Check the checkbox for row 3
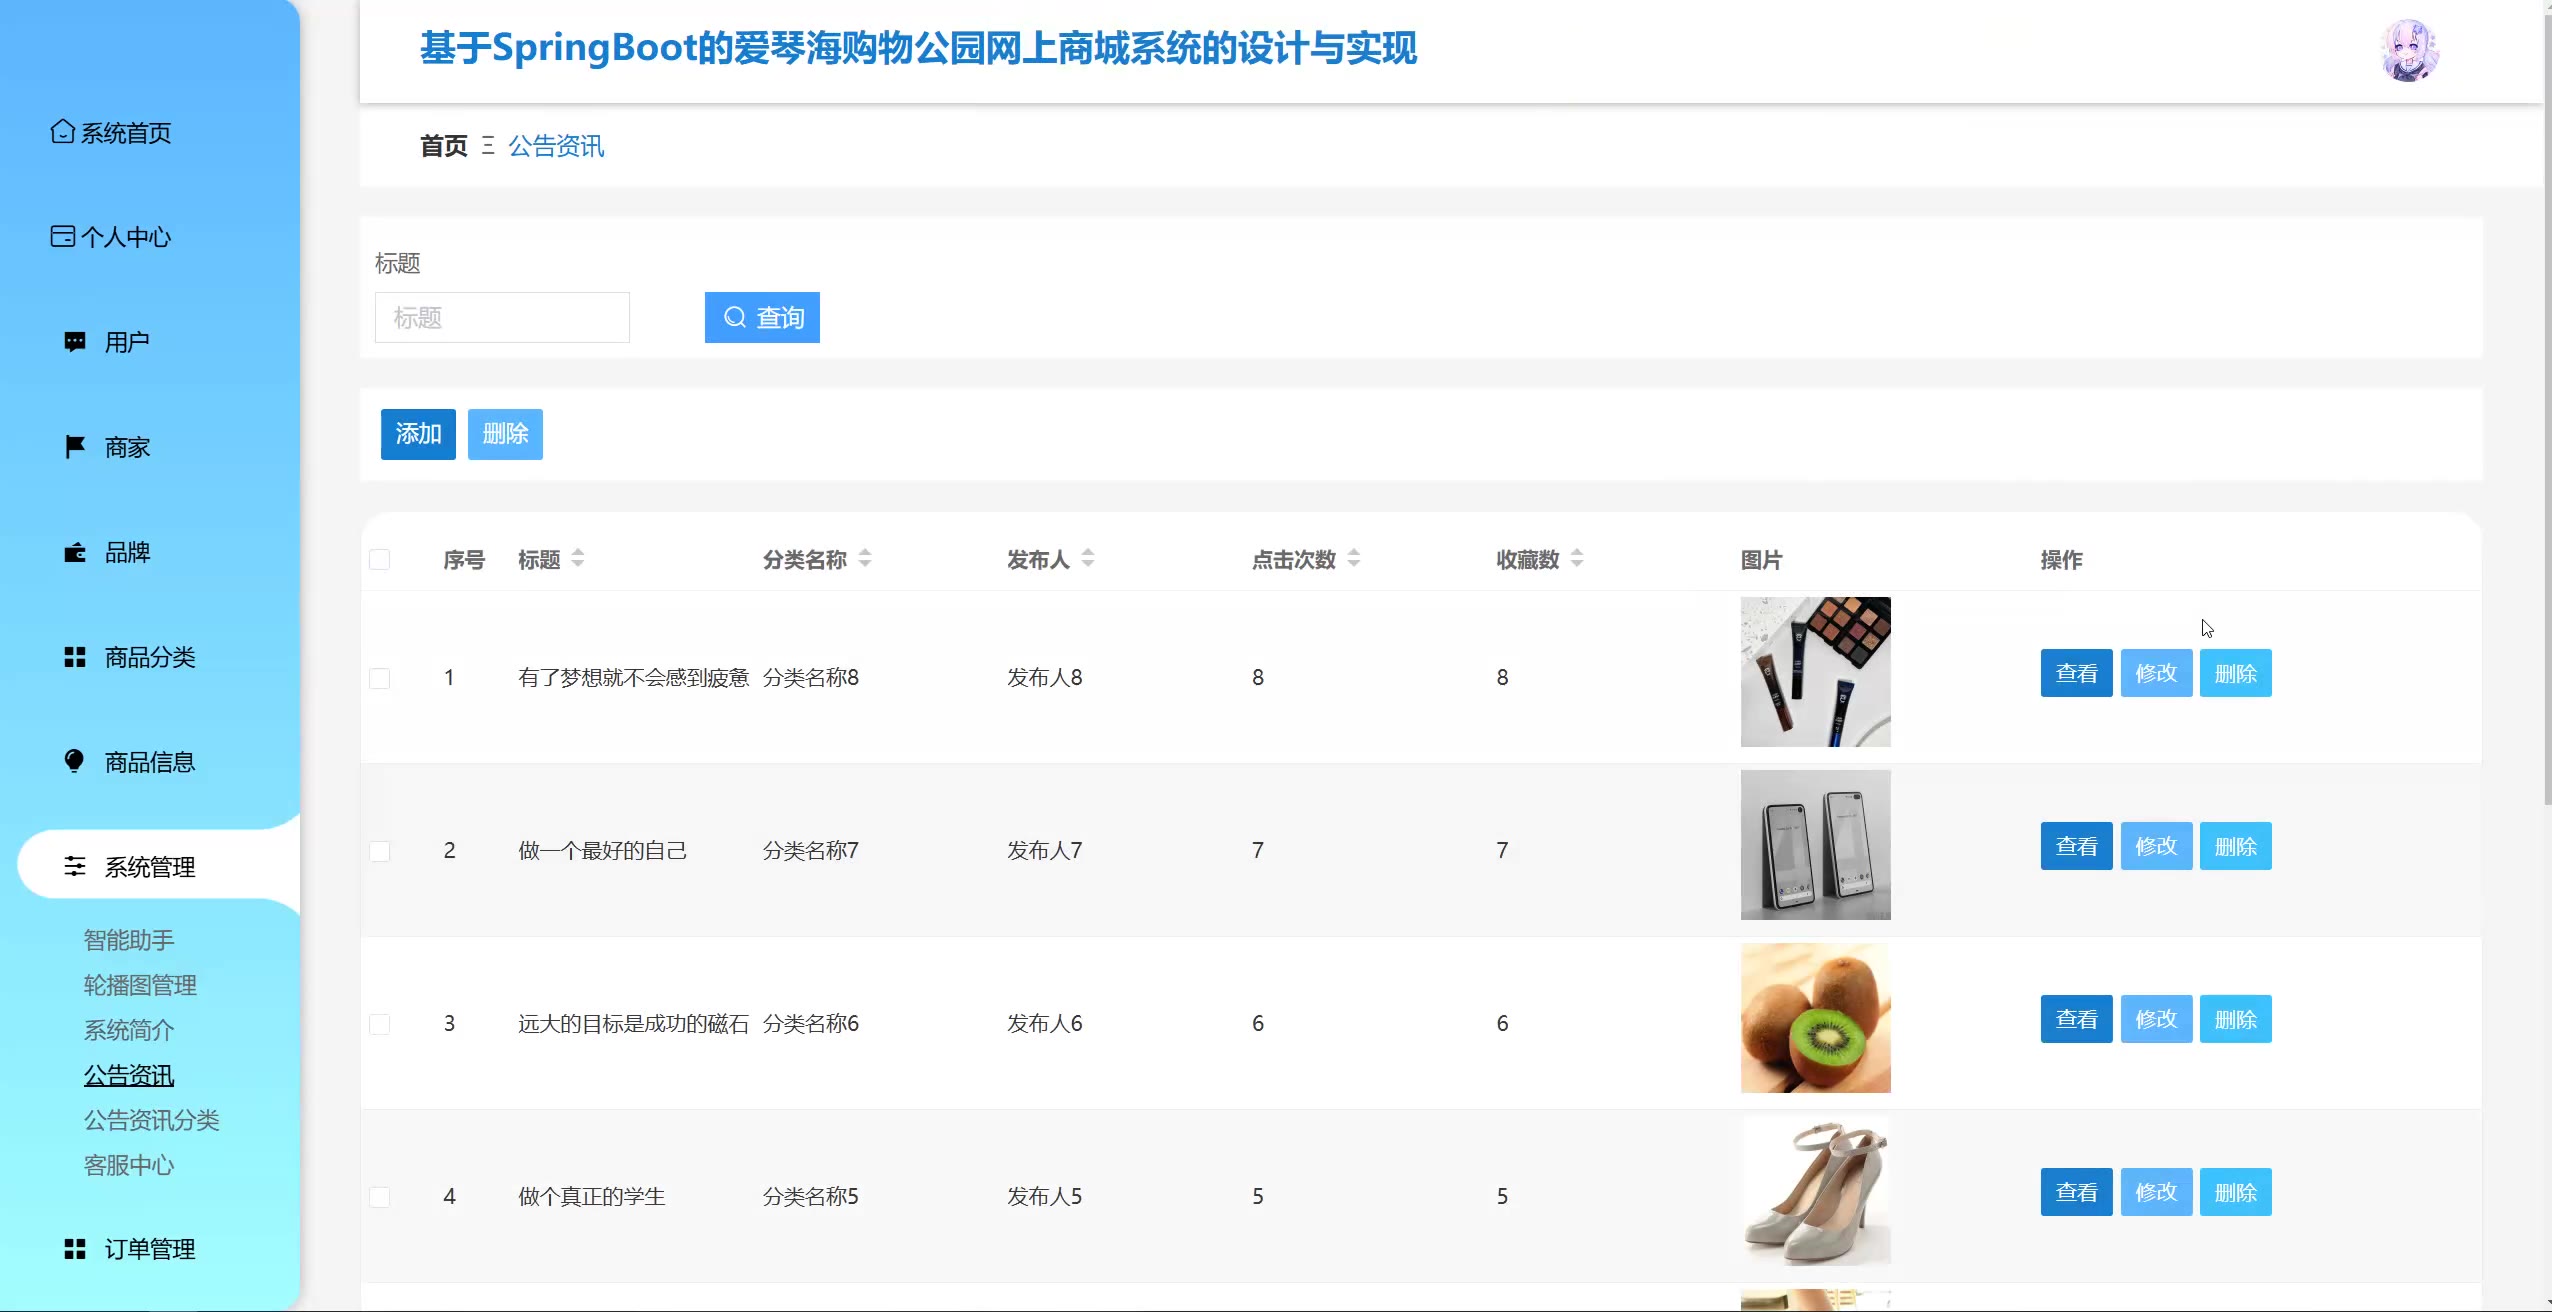The image size is (2552, 1312). pyautogui.click(x=380, y=1024)
